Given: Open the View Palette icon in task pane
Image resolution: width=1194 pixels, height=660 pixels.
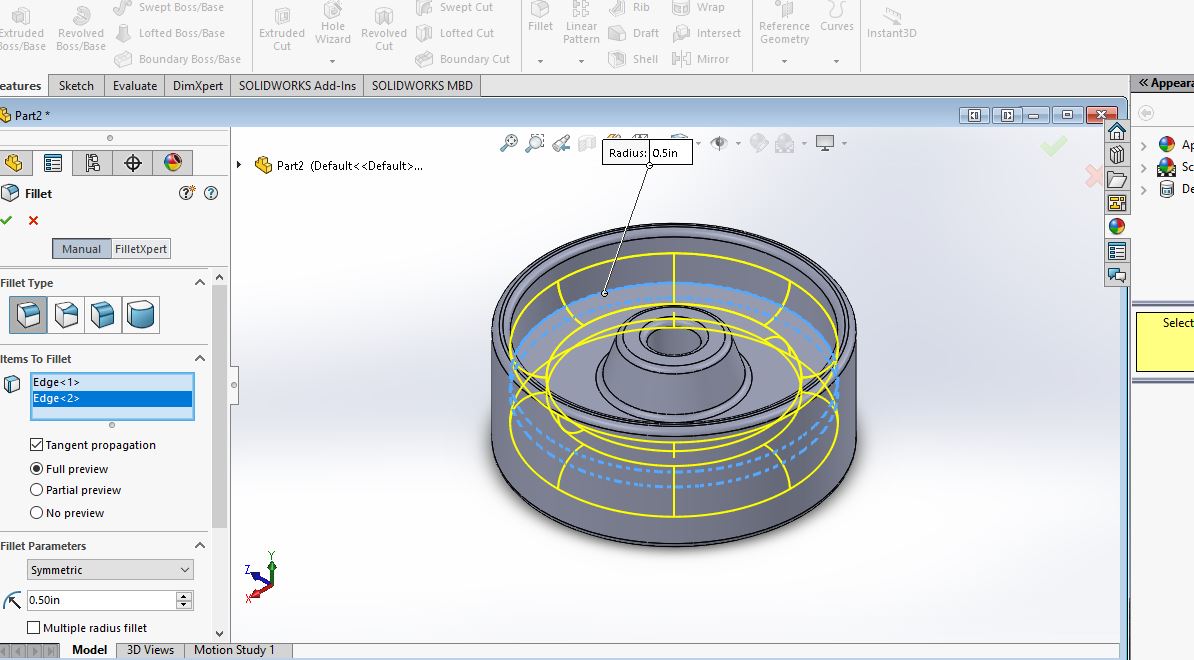Looking at the screenshot, I should click(1116, 203).
